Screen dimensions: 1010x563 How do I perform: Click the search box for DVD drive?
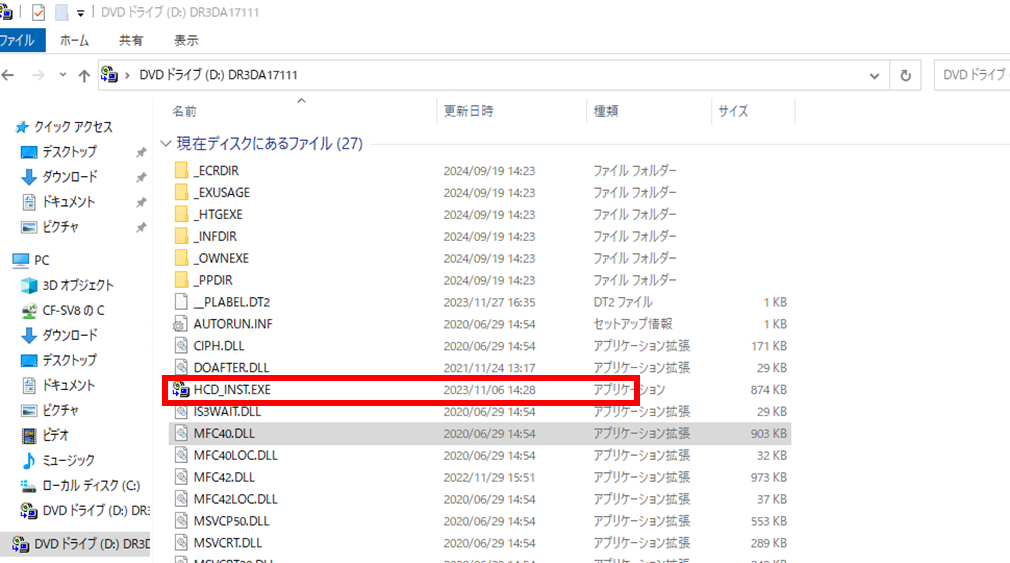[x=970, y=75]
